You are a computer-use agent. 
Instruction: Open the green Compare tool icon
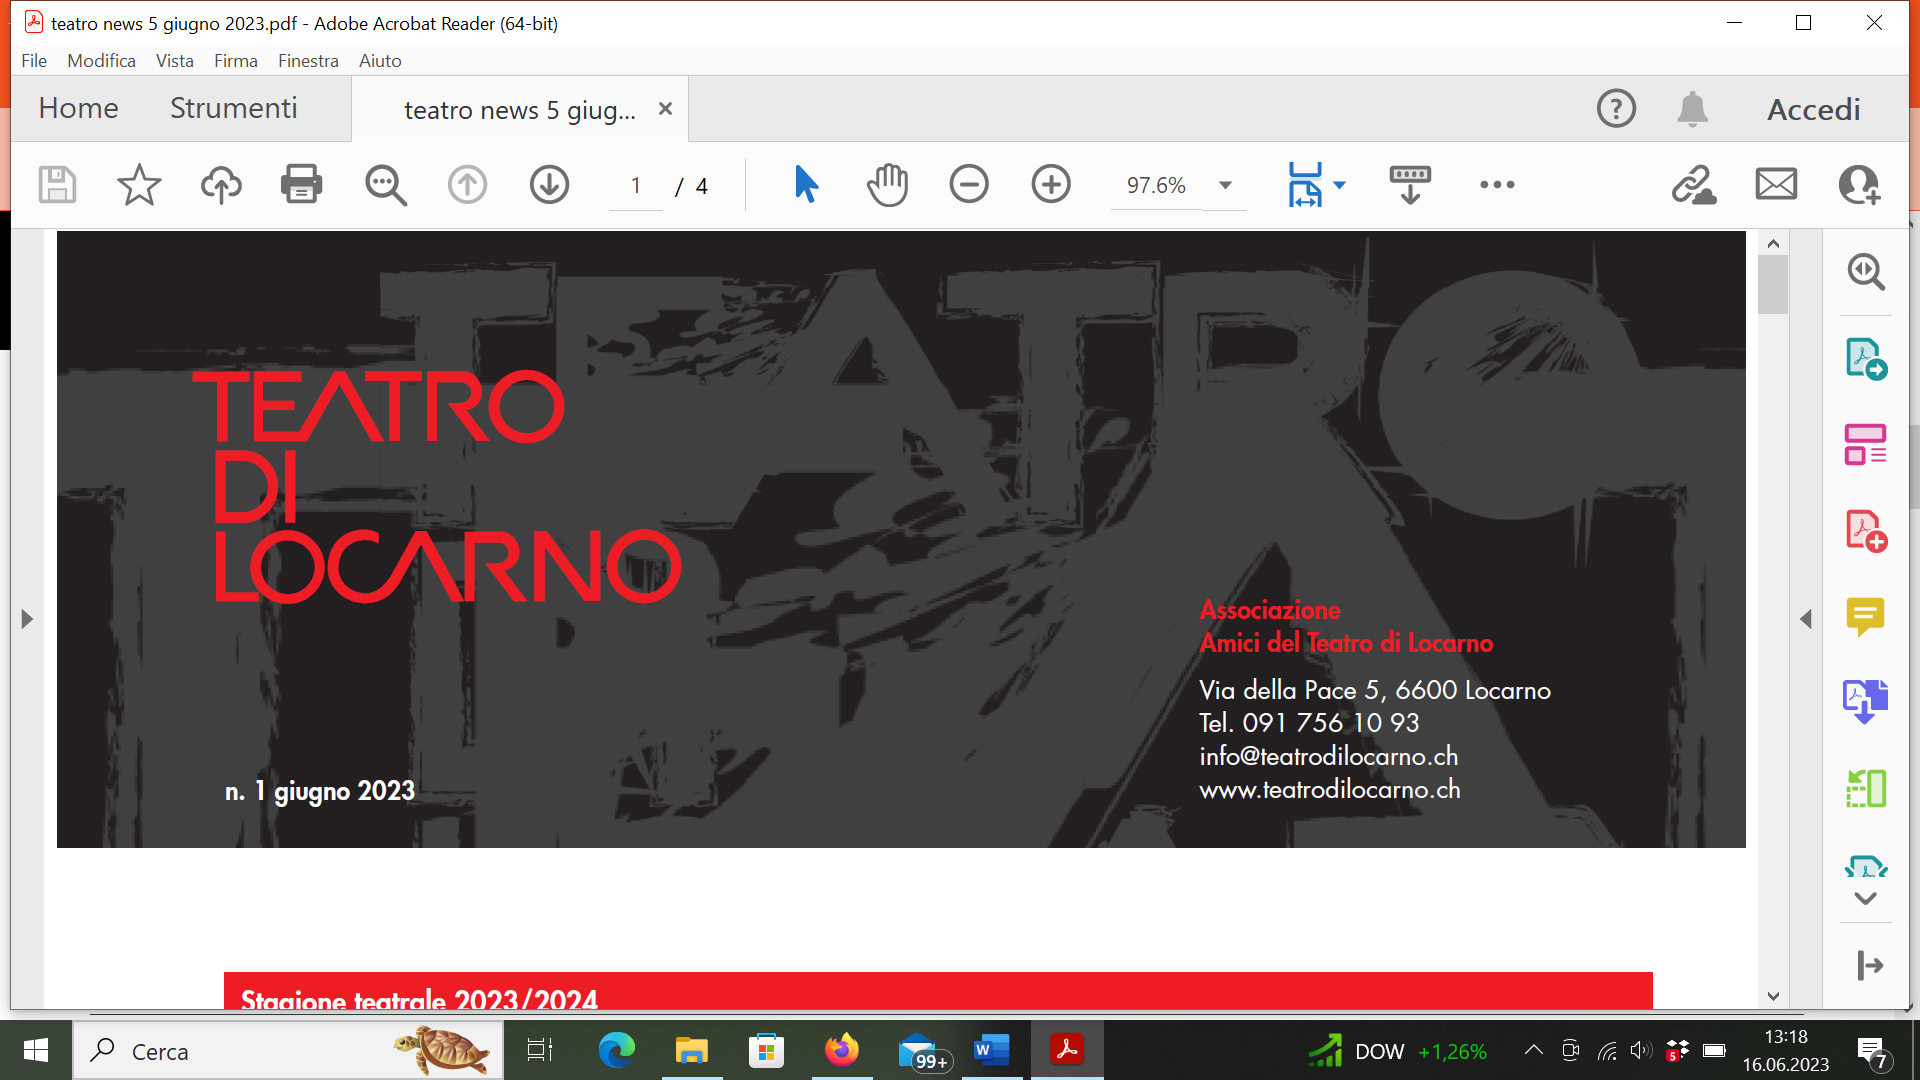(1866, 789)
